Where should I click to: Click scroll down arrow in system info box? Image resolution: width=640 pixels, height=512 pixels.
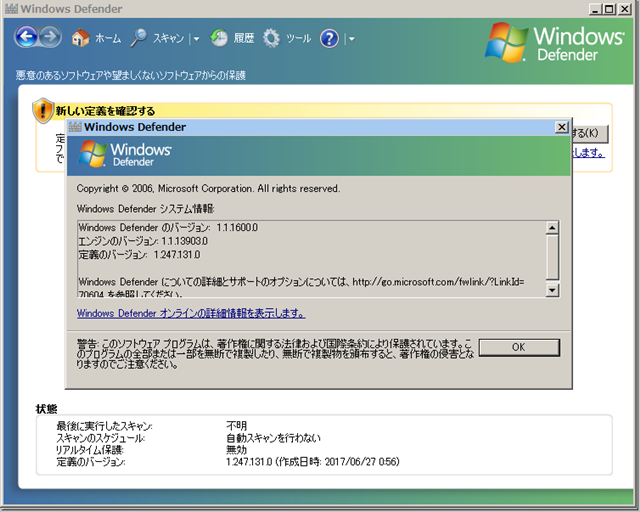pyautogui.click(x=552, y=290)
